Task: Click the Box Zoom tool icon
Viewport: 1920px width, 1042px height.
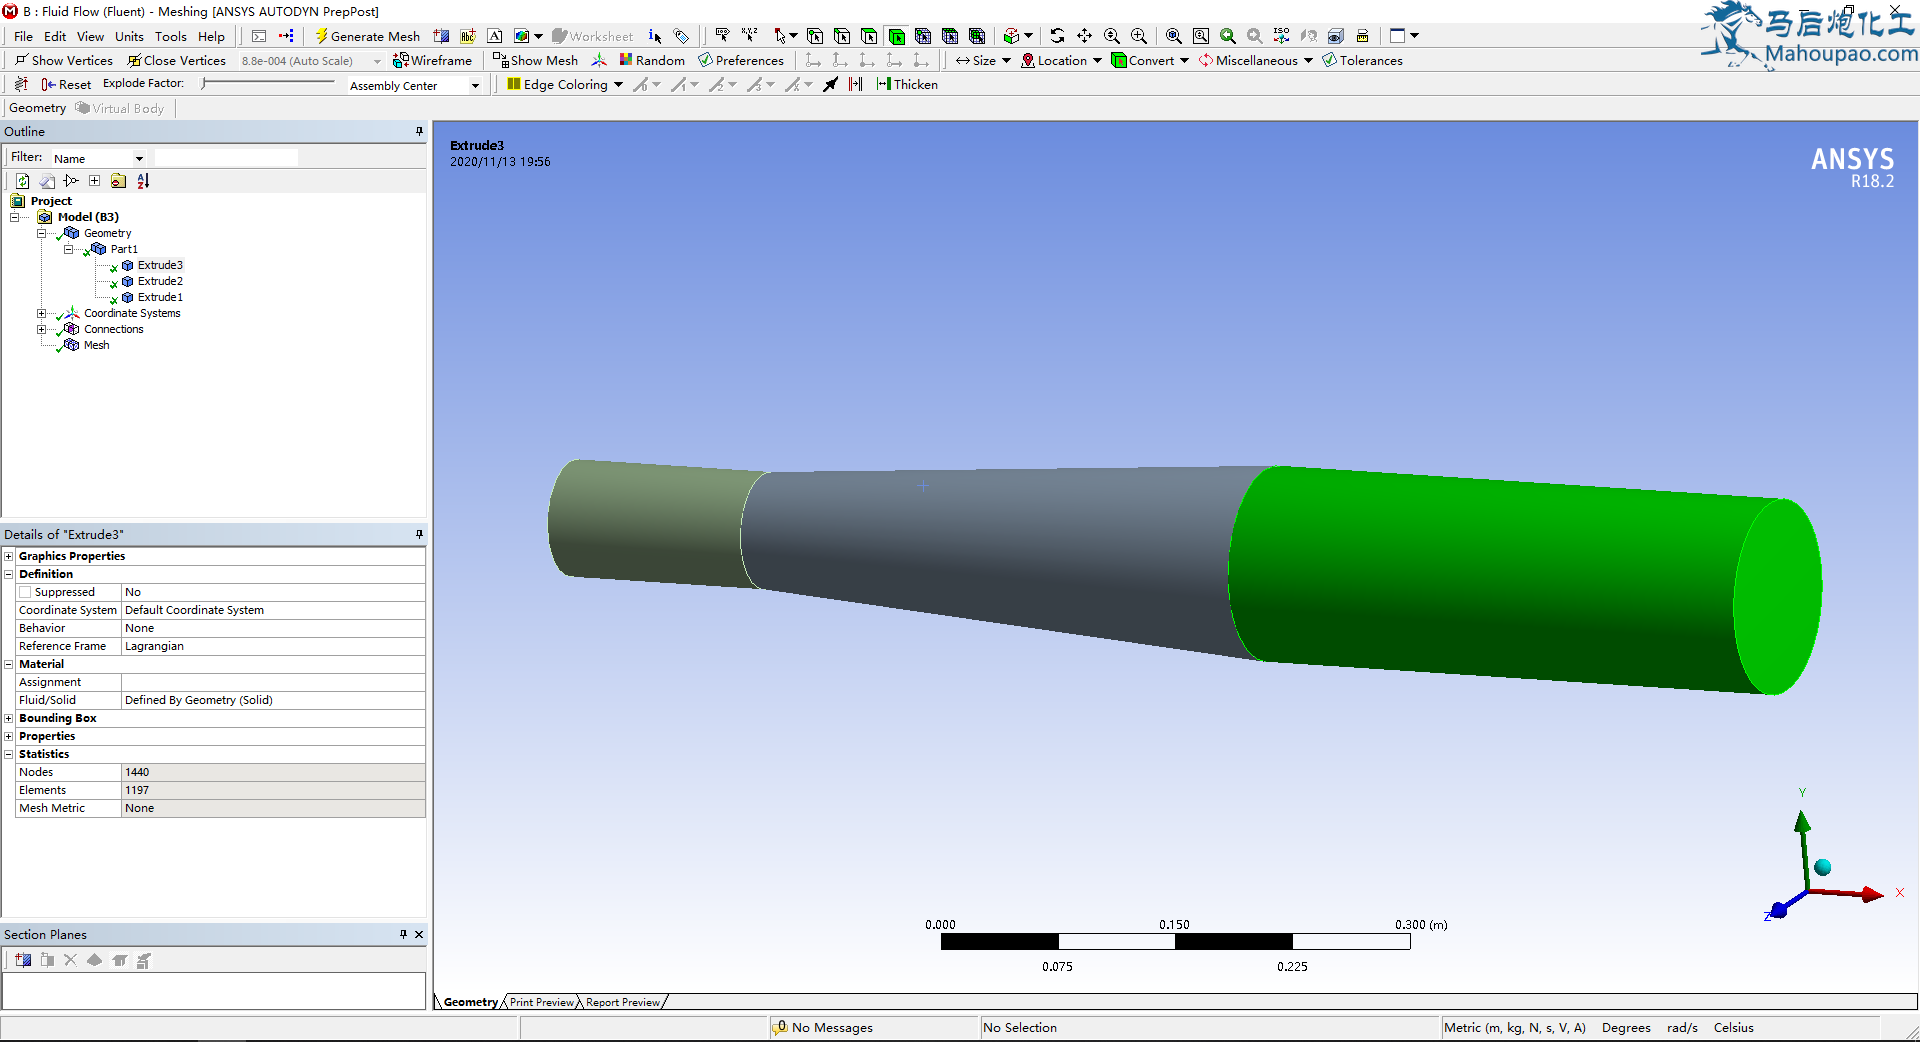Action: tap(1138, 36)
